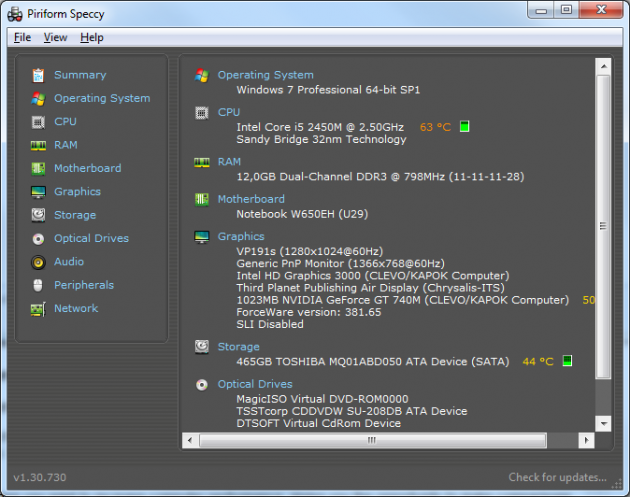Screen dimensions: 630x497
Task: Click the CPU chip icon in sidebar
Action: [38, 122]
